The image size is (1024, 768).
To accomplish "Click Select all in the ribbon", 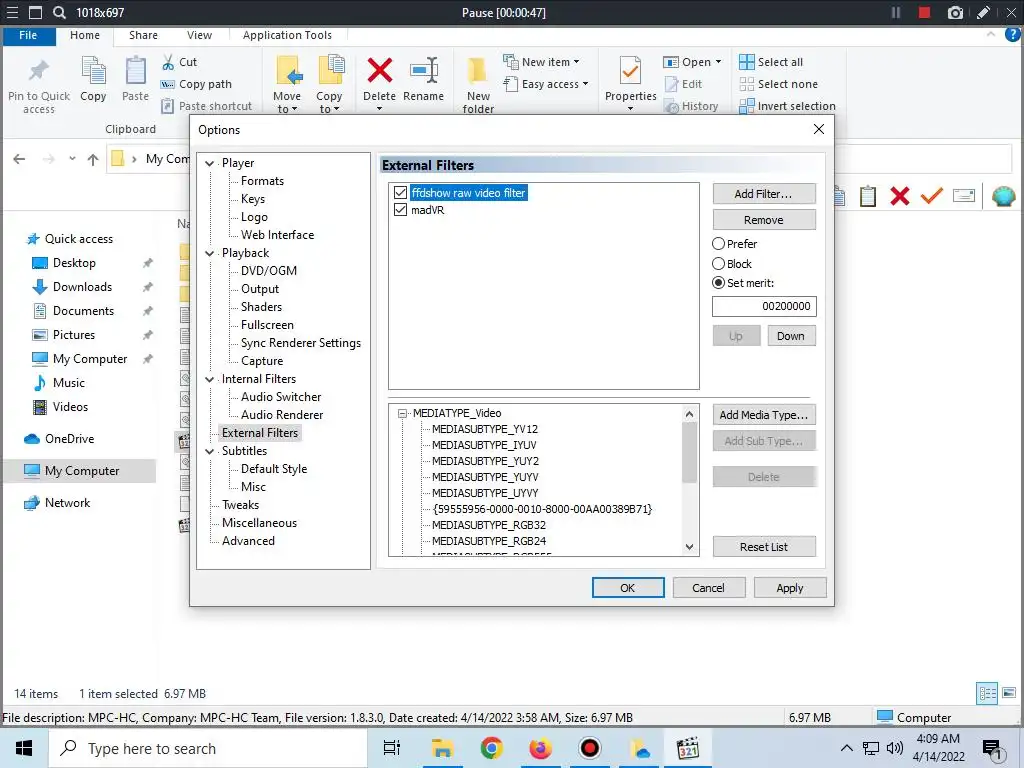I will (771, 62).
